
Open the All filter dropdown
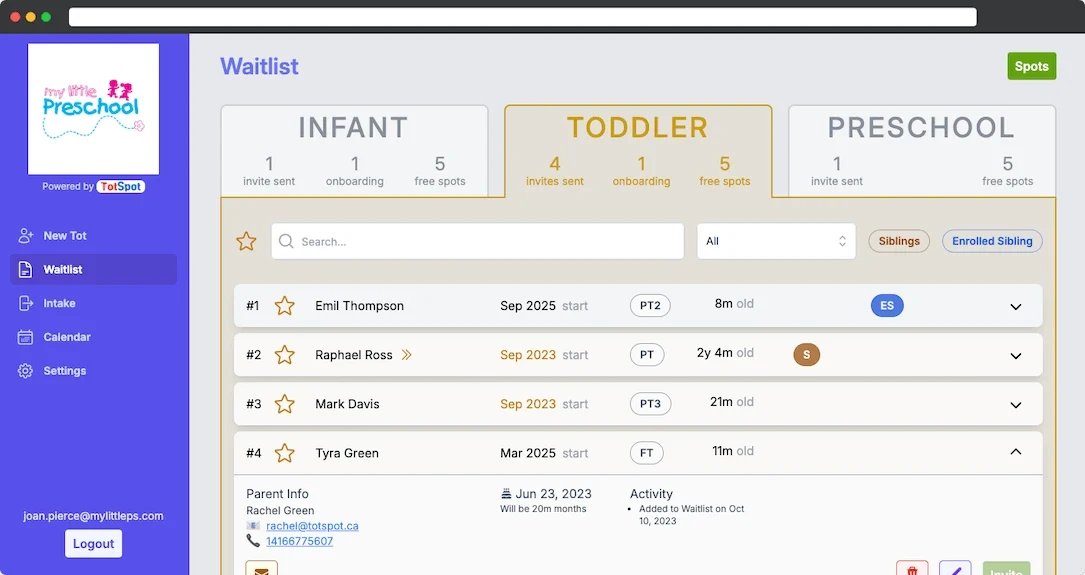point(776,241)
